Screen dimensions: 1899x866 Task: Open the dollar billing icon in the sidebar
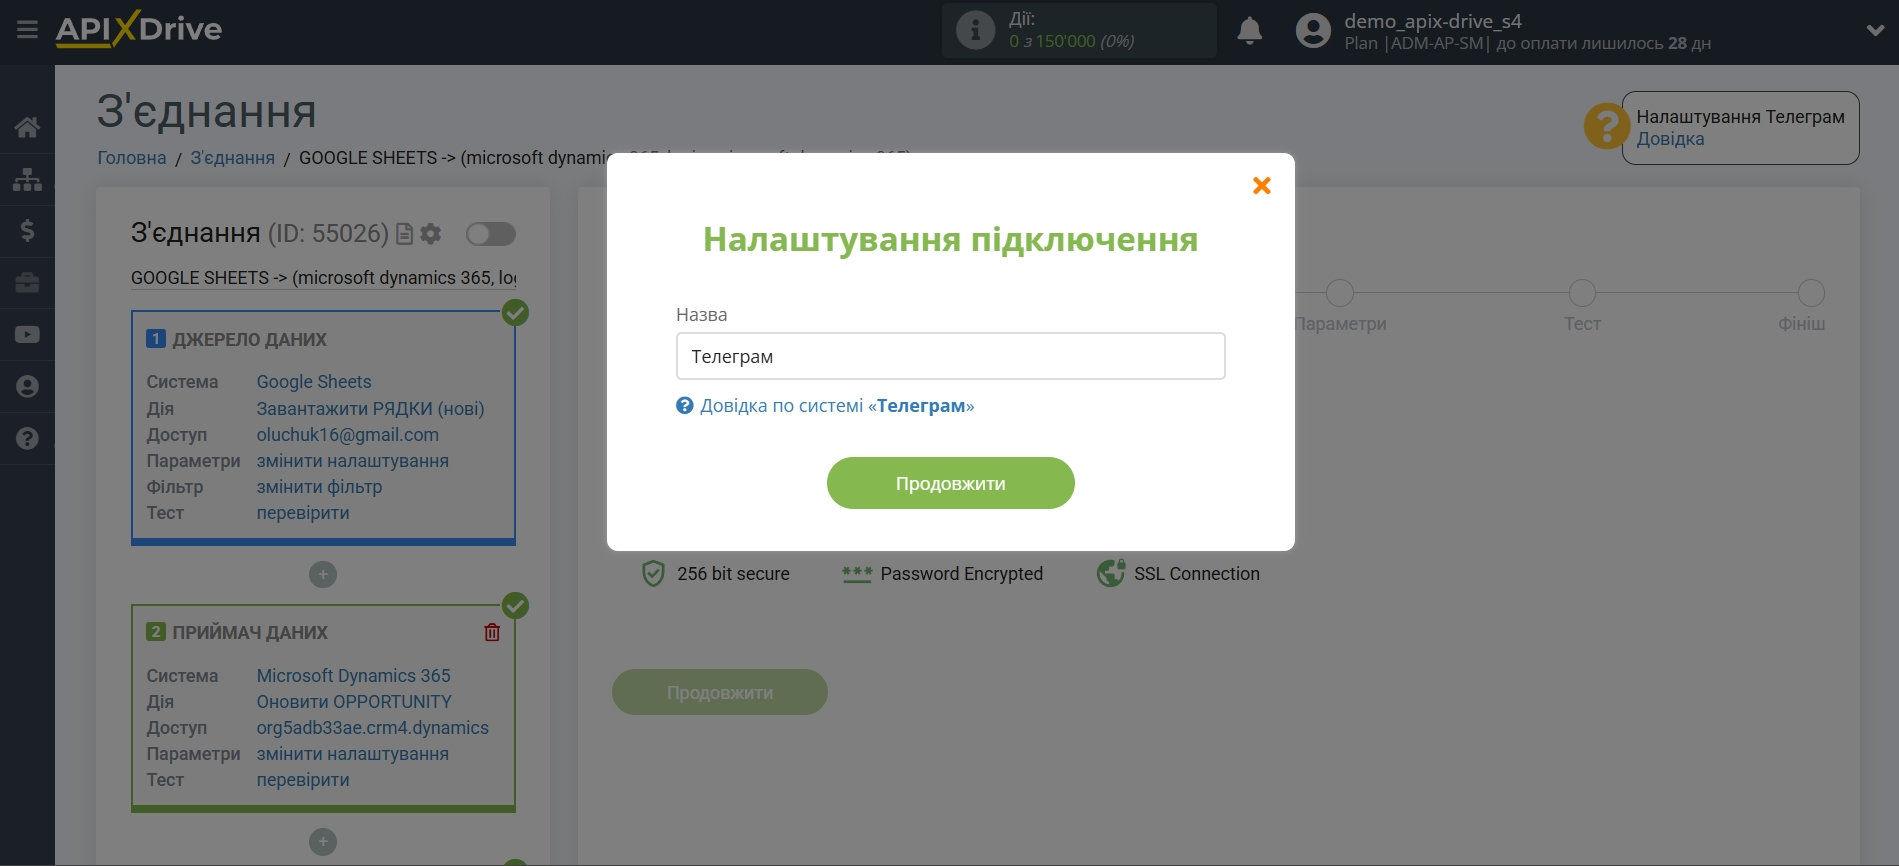(27, 231)
